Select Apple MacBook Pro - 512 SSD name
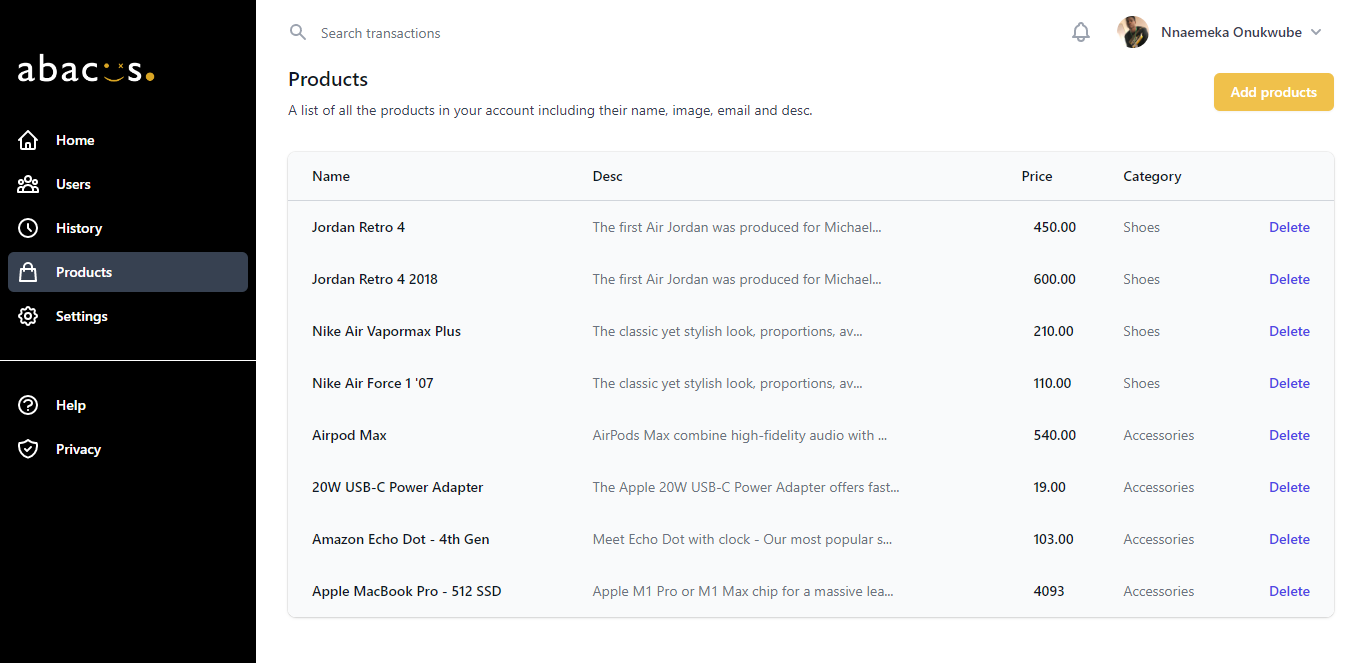The width and height of the screenshot is (1366, 663). [x=407, y=591]
